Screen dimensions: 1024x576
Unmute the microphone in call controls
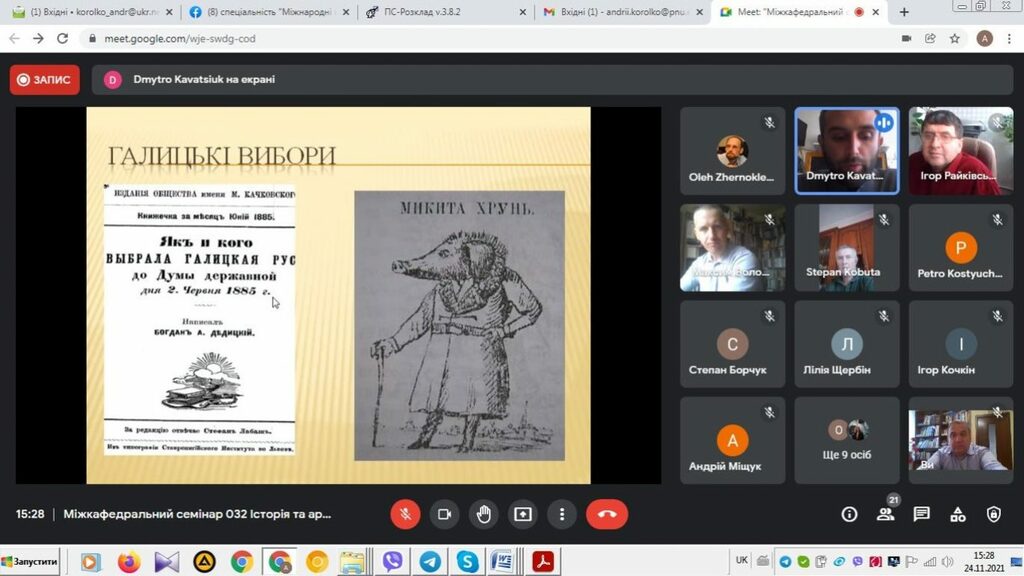[405, 514]
